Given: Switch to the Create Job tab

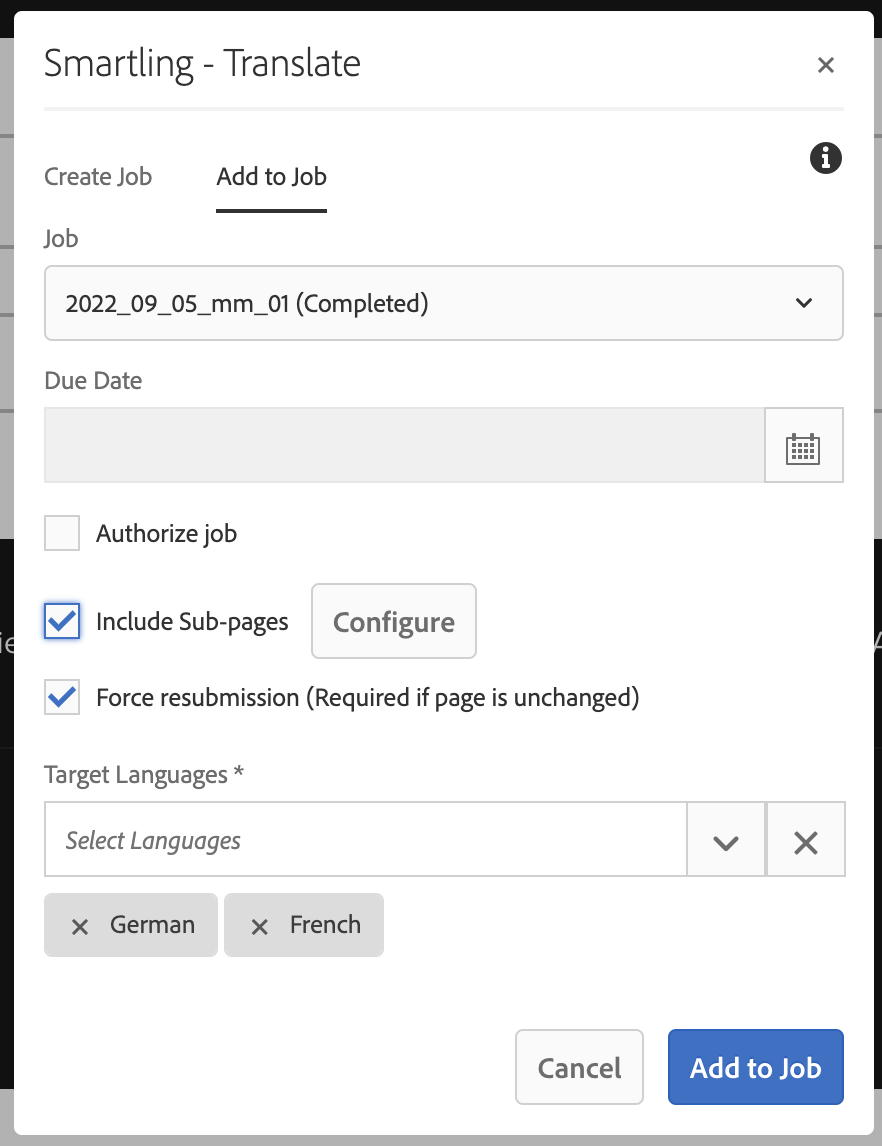Looking at the screenshot, I should pyautogui.click(x=98, y=177).
